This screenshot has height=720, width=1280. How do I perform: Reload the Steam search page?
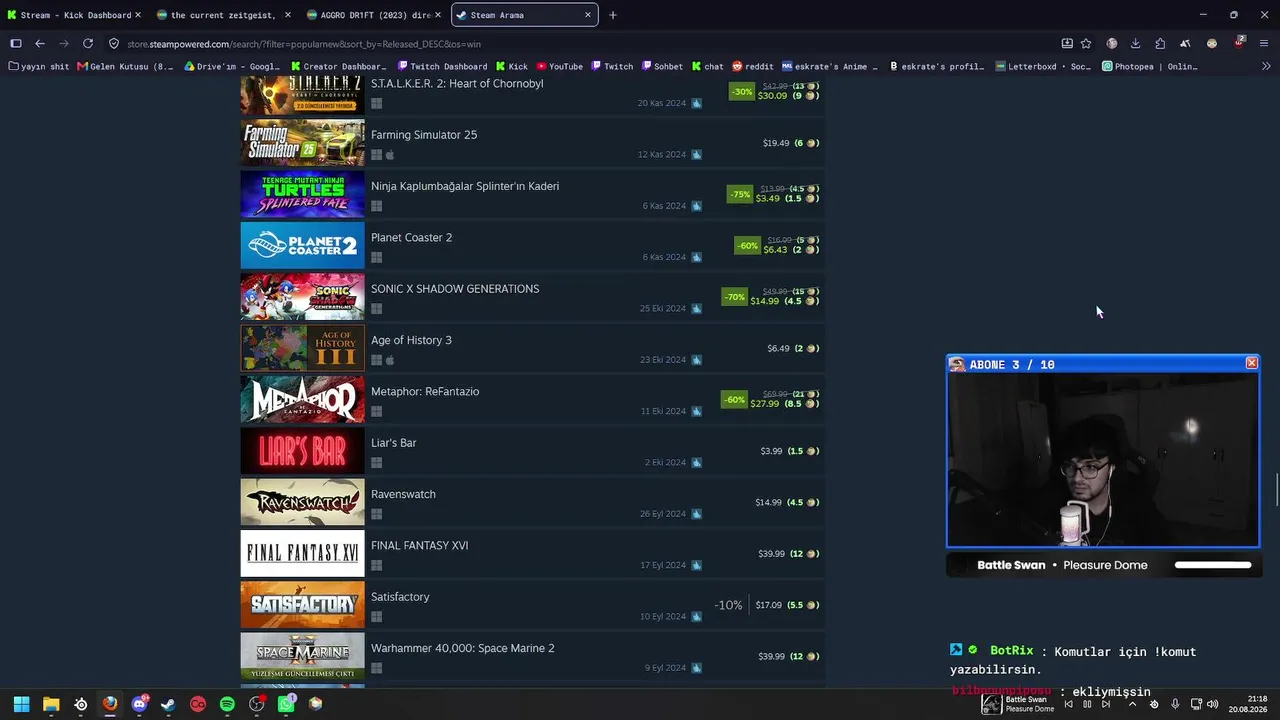click(88, 44)
